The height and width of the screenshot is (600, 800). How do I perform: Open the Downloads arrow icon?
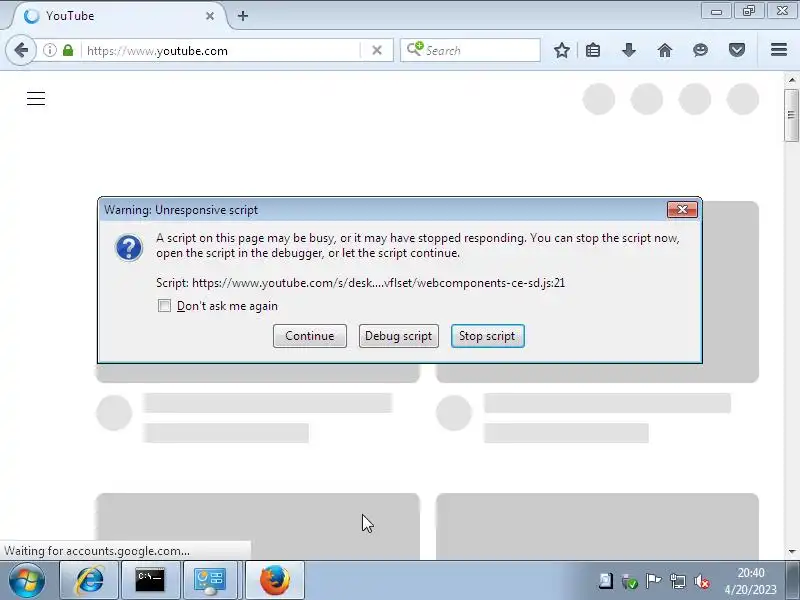[x=629, y=50]
